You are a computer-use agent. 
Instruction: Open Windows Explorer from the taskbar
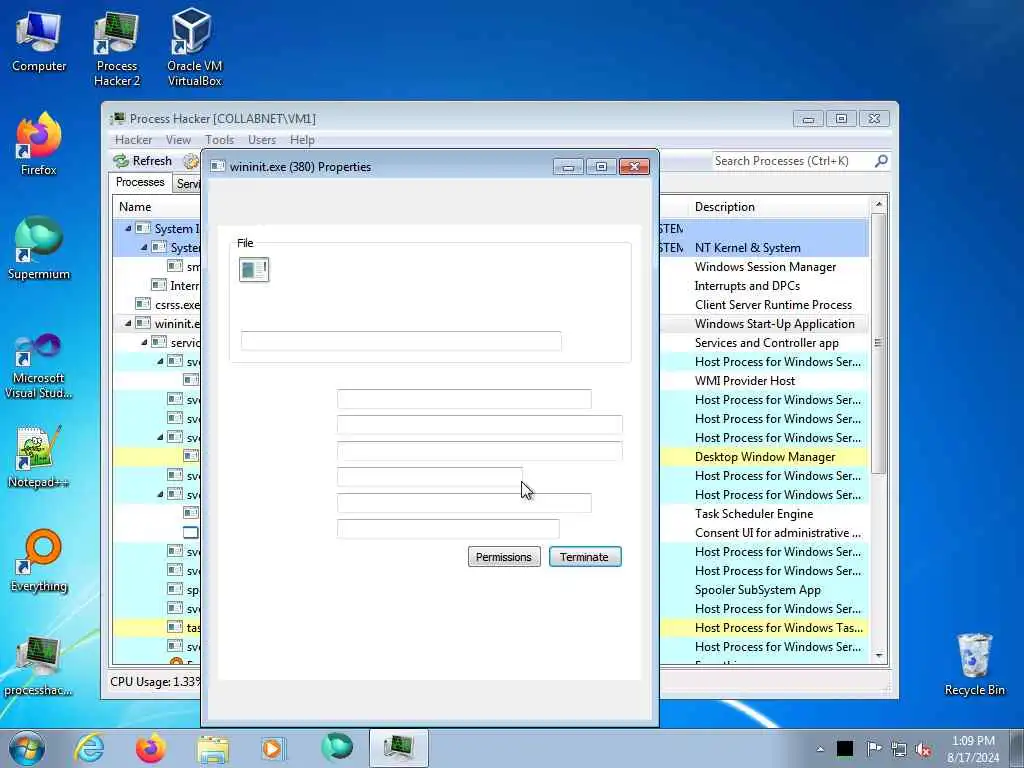coord(213,748)
